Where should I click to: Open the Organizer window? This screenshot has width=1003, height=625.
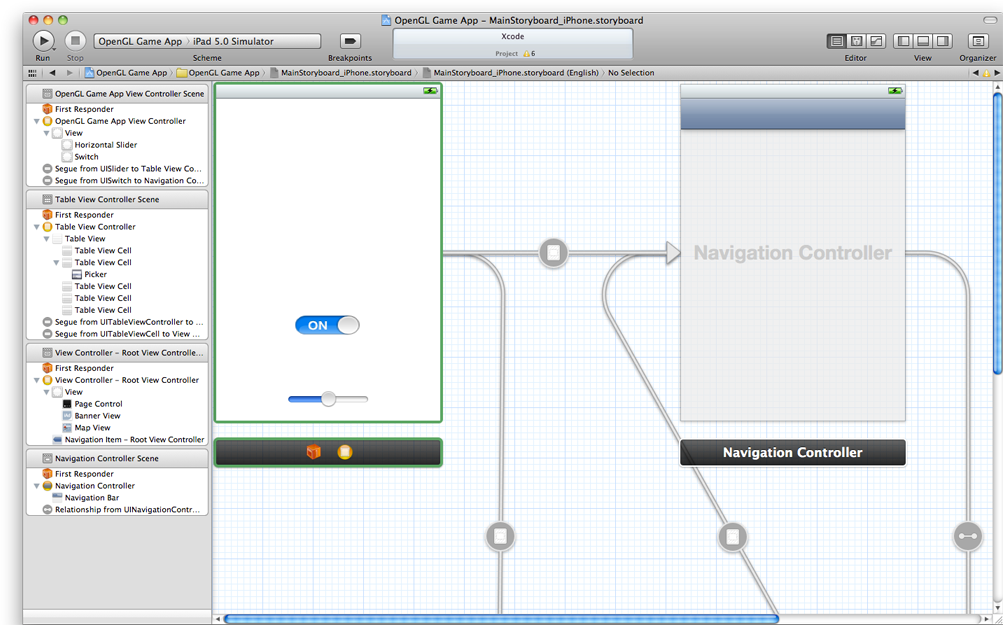click(977, 41)
